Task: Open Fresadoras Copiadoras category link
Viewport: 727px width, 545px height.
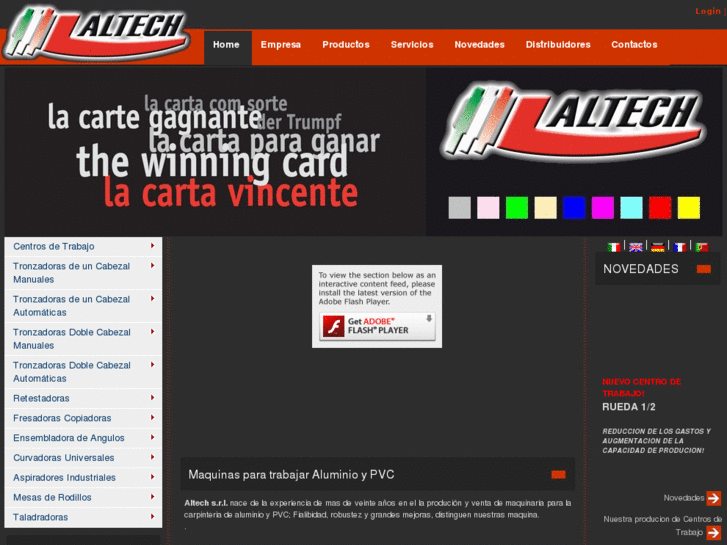Action: [62, 418]
